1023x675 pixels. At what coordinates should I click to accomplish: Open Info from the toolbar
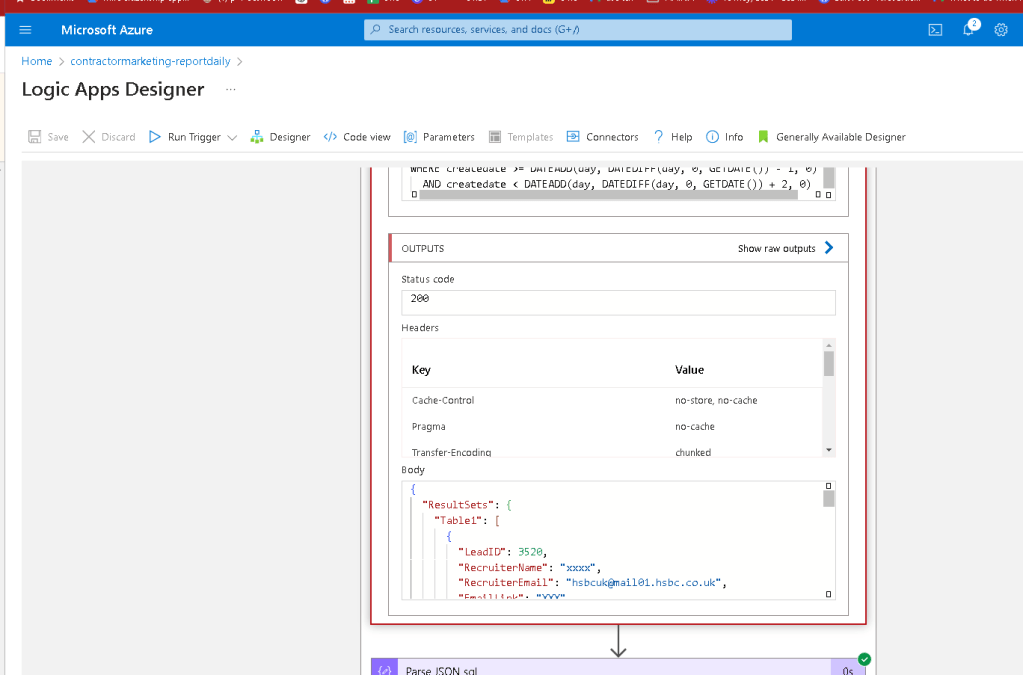point(725,137)
